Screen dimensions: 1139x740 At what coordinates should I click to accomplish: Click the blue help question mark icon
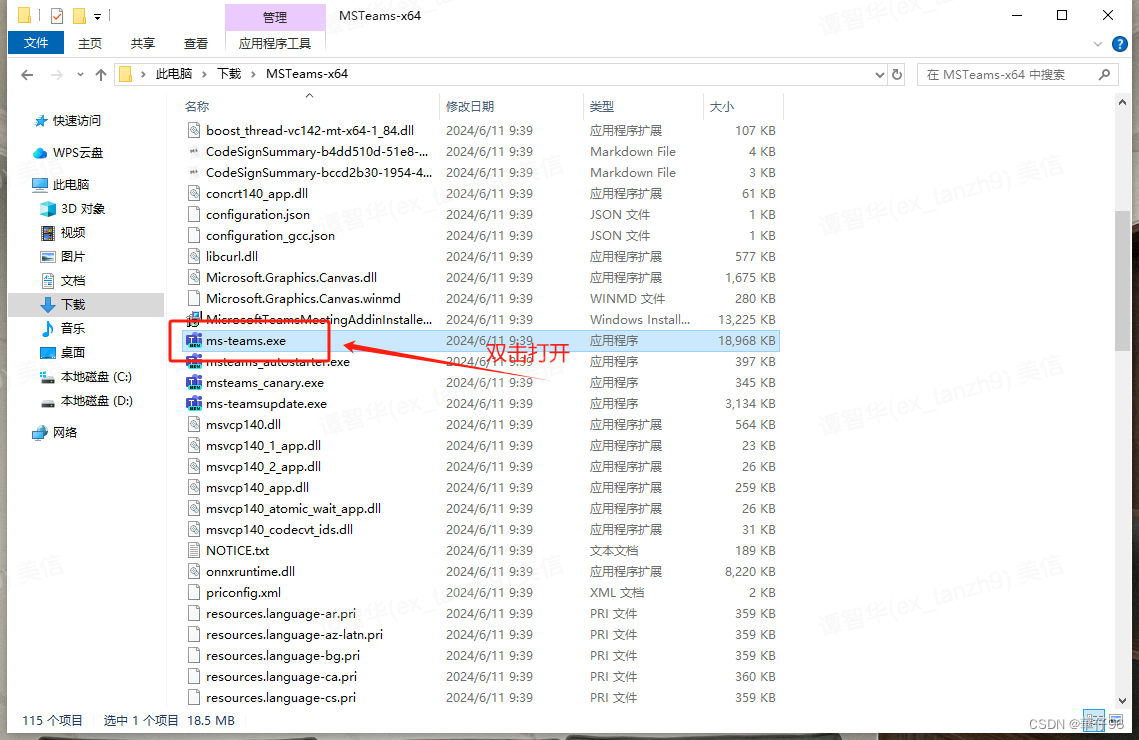point(1120,44)
